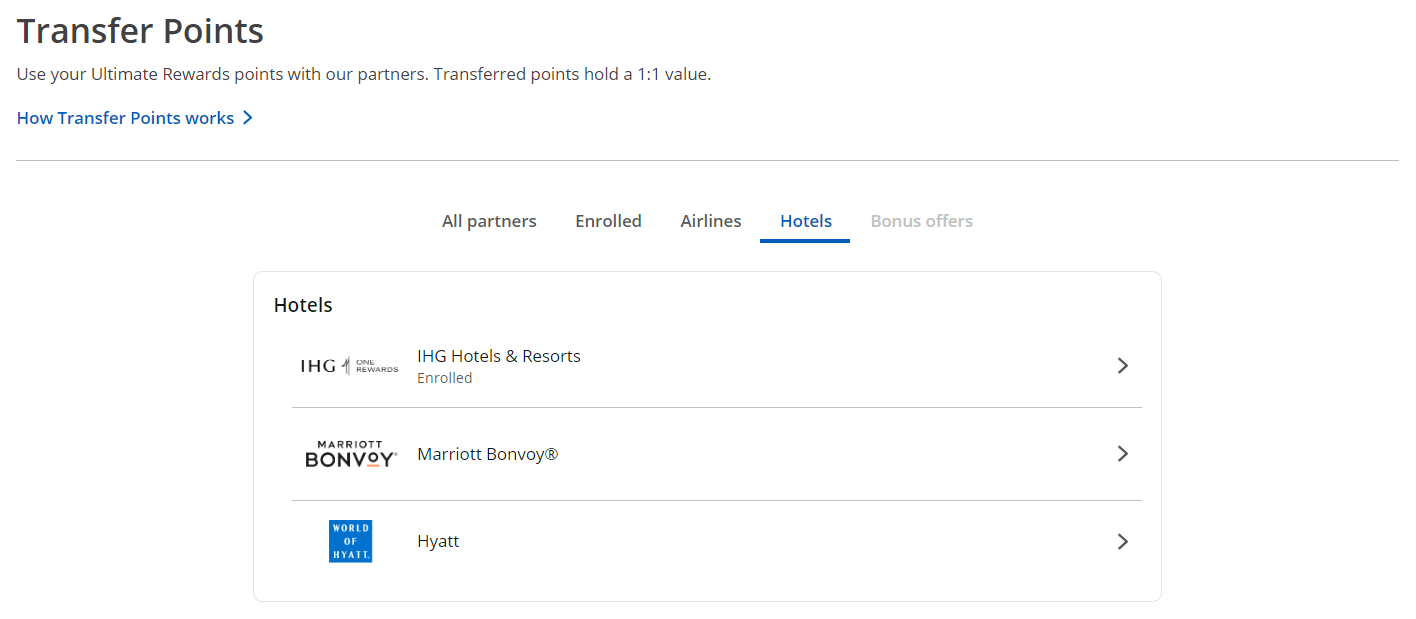
Task: Open the How Transfer Points works link
Action: click(x=125, y=118)
